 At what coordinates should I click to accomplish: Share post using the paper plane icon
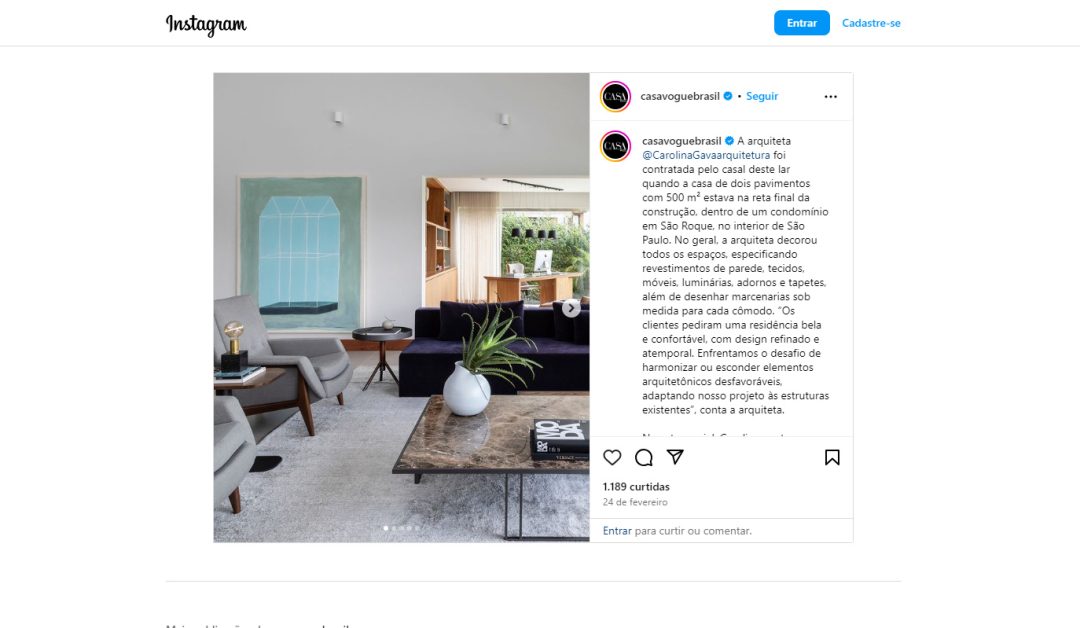tap(675, 457)
